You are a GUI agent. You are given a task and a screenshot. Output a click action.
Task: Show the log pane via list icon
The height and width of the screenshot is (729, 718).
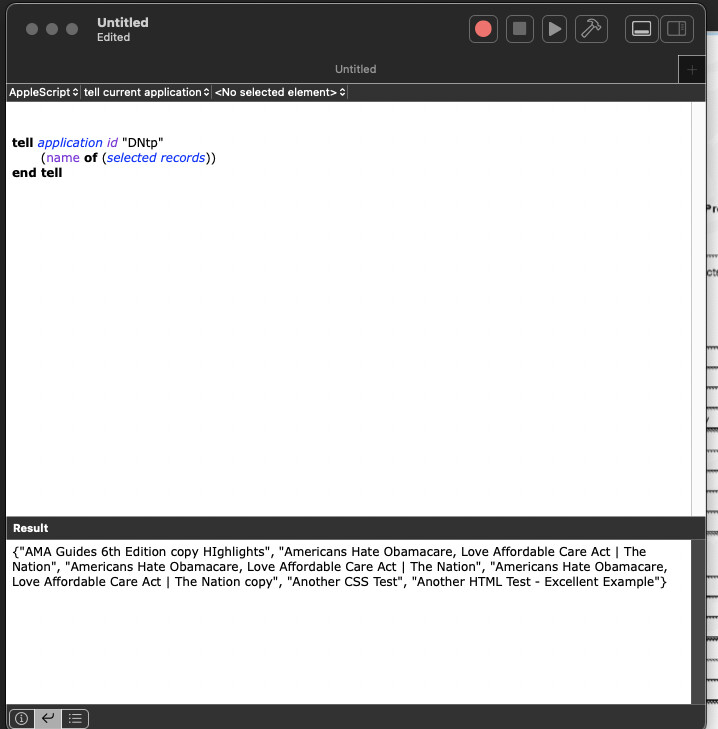point(75,718)
